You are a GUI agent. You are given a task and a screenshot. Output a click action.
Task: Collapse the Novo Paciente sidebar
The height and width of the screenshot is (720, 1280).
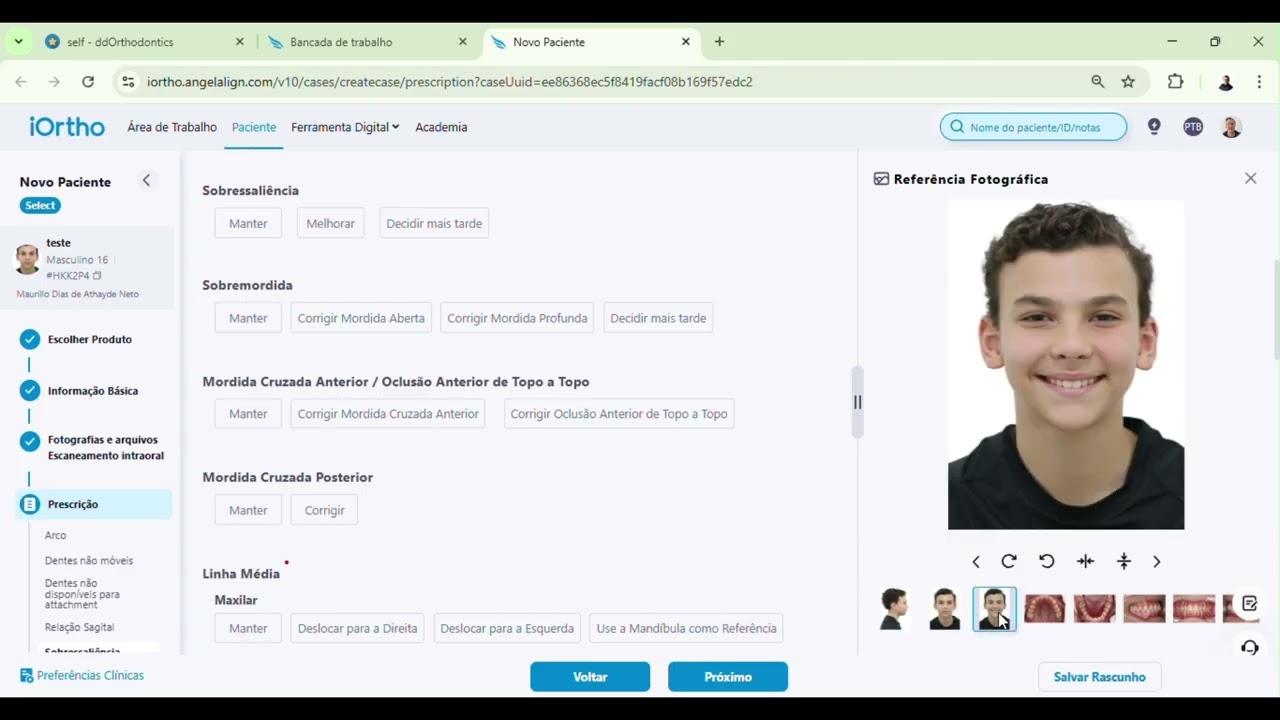point(146,181)
